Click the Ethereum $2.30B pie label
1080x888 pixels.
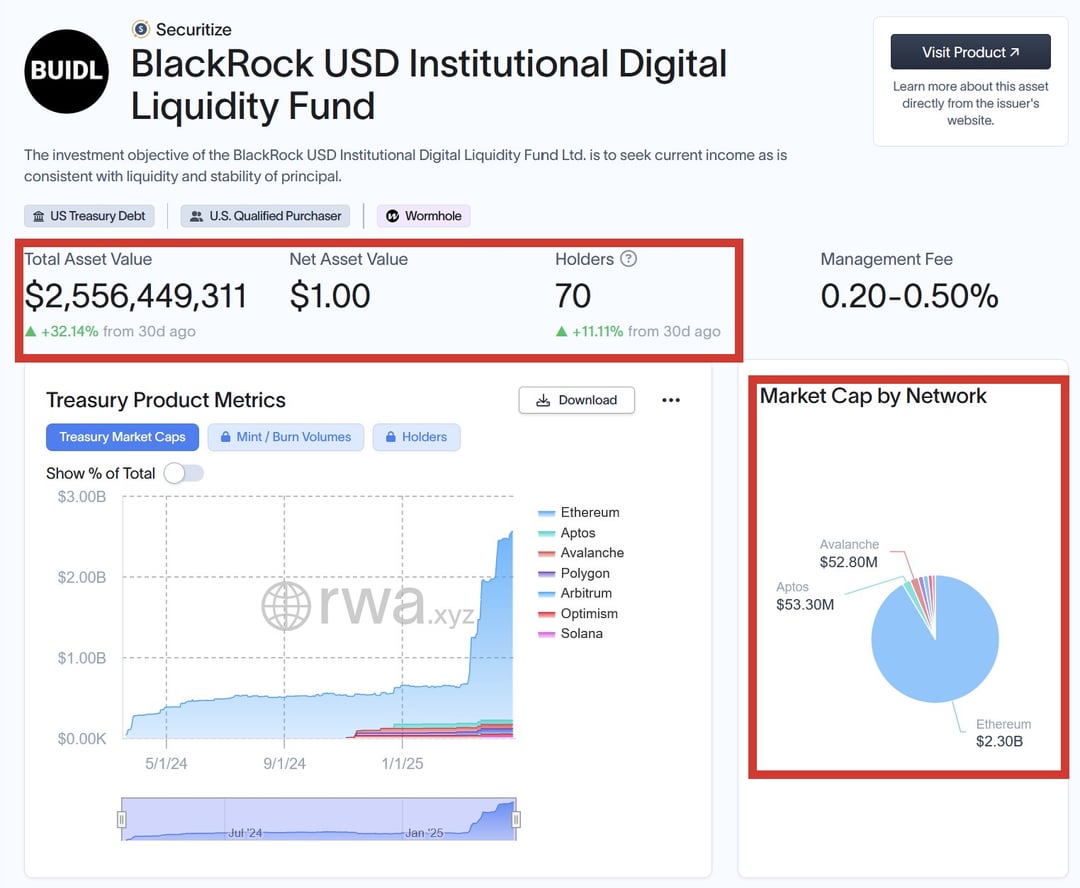coord(1003,733)
